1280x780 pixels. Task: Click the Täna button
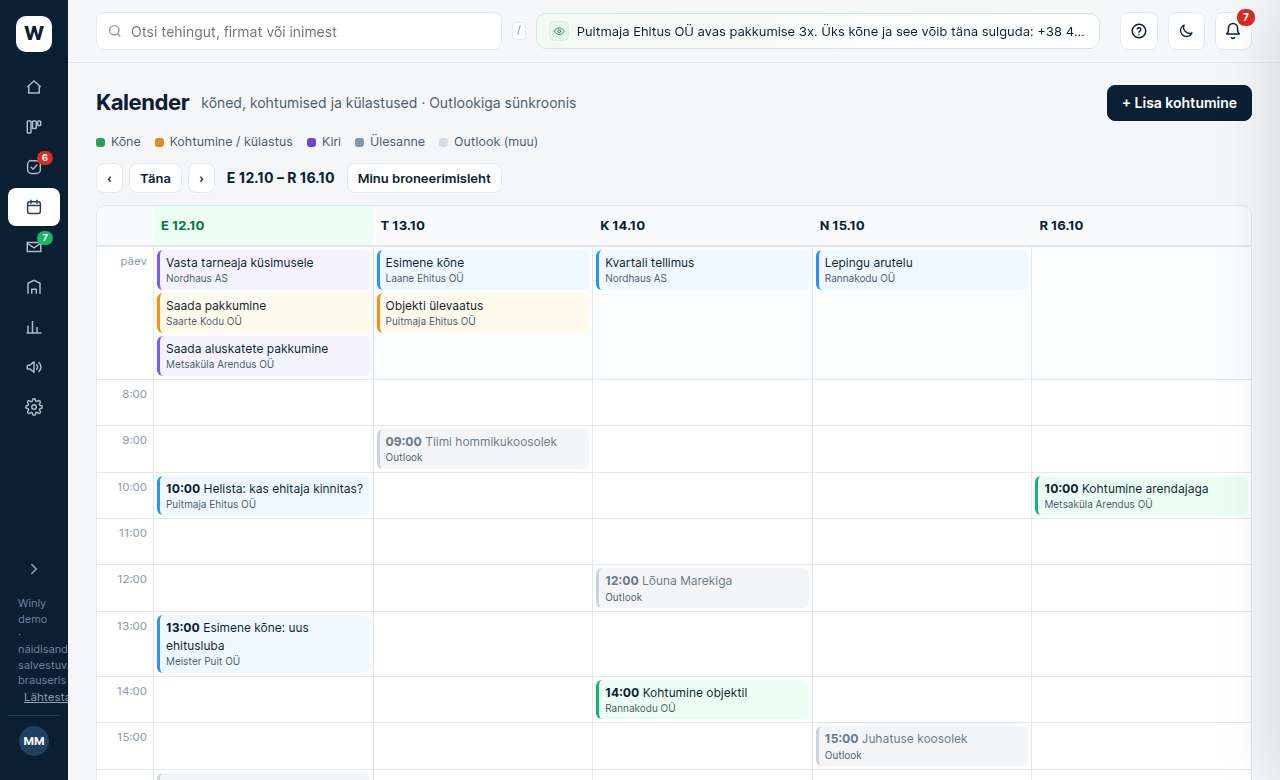coord(155,178)
